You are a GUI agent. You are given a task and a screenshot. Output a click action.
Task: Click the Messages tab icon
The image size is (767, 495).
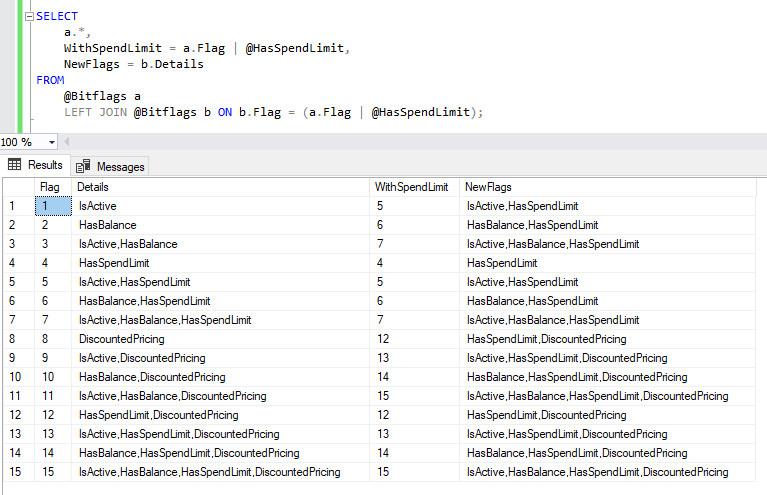[83, 166]
